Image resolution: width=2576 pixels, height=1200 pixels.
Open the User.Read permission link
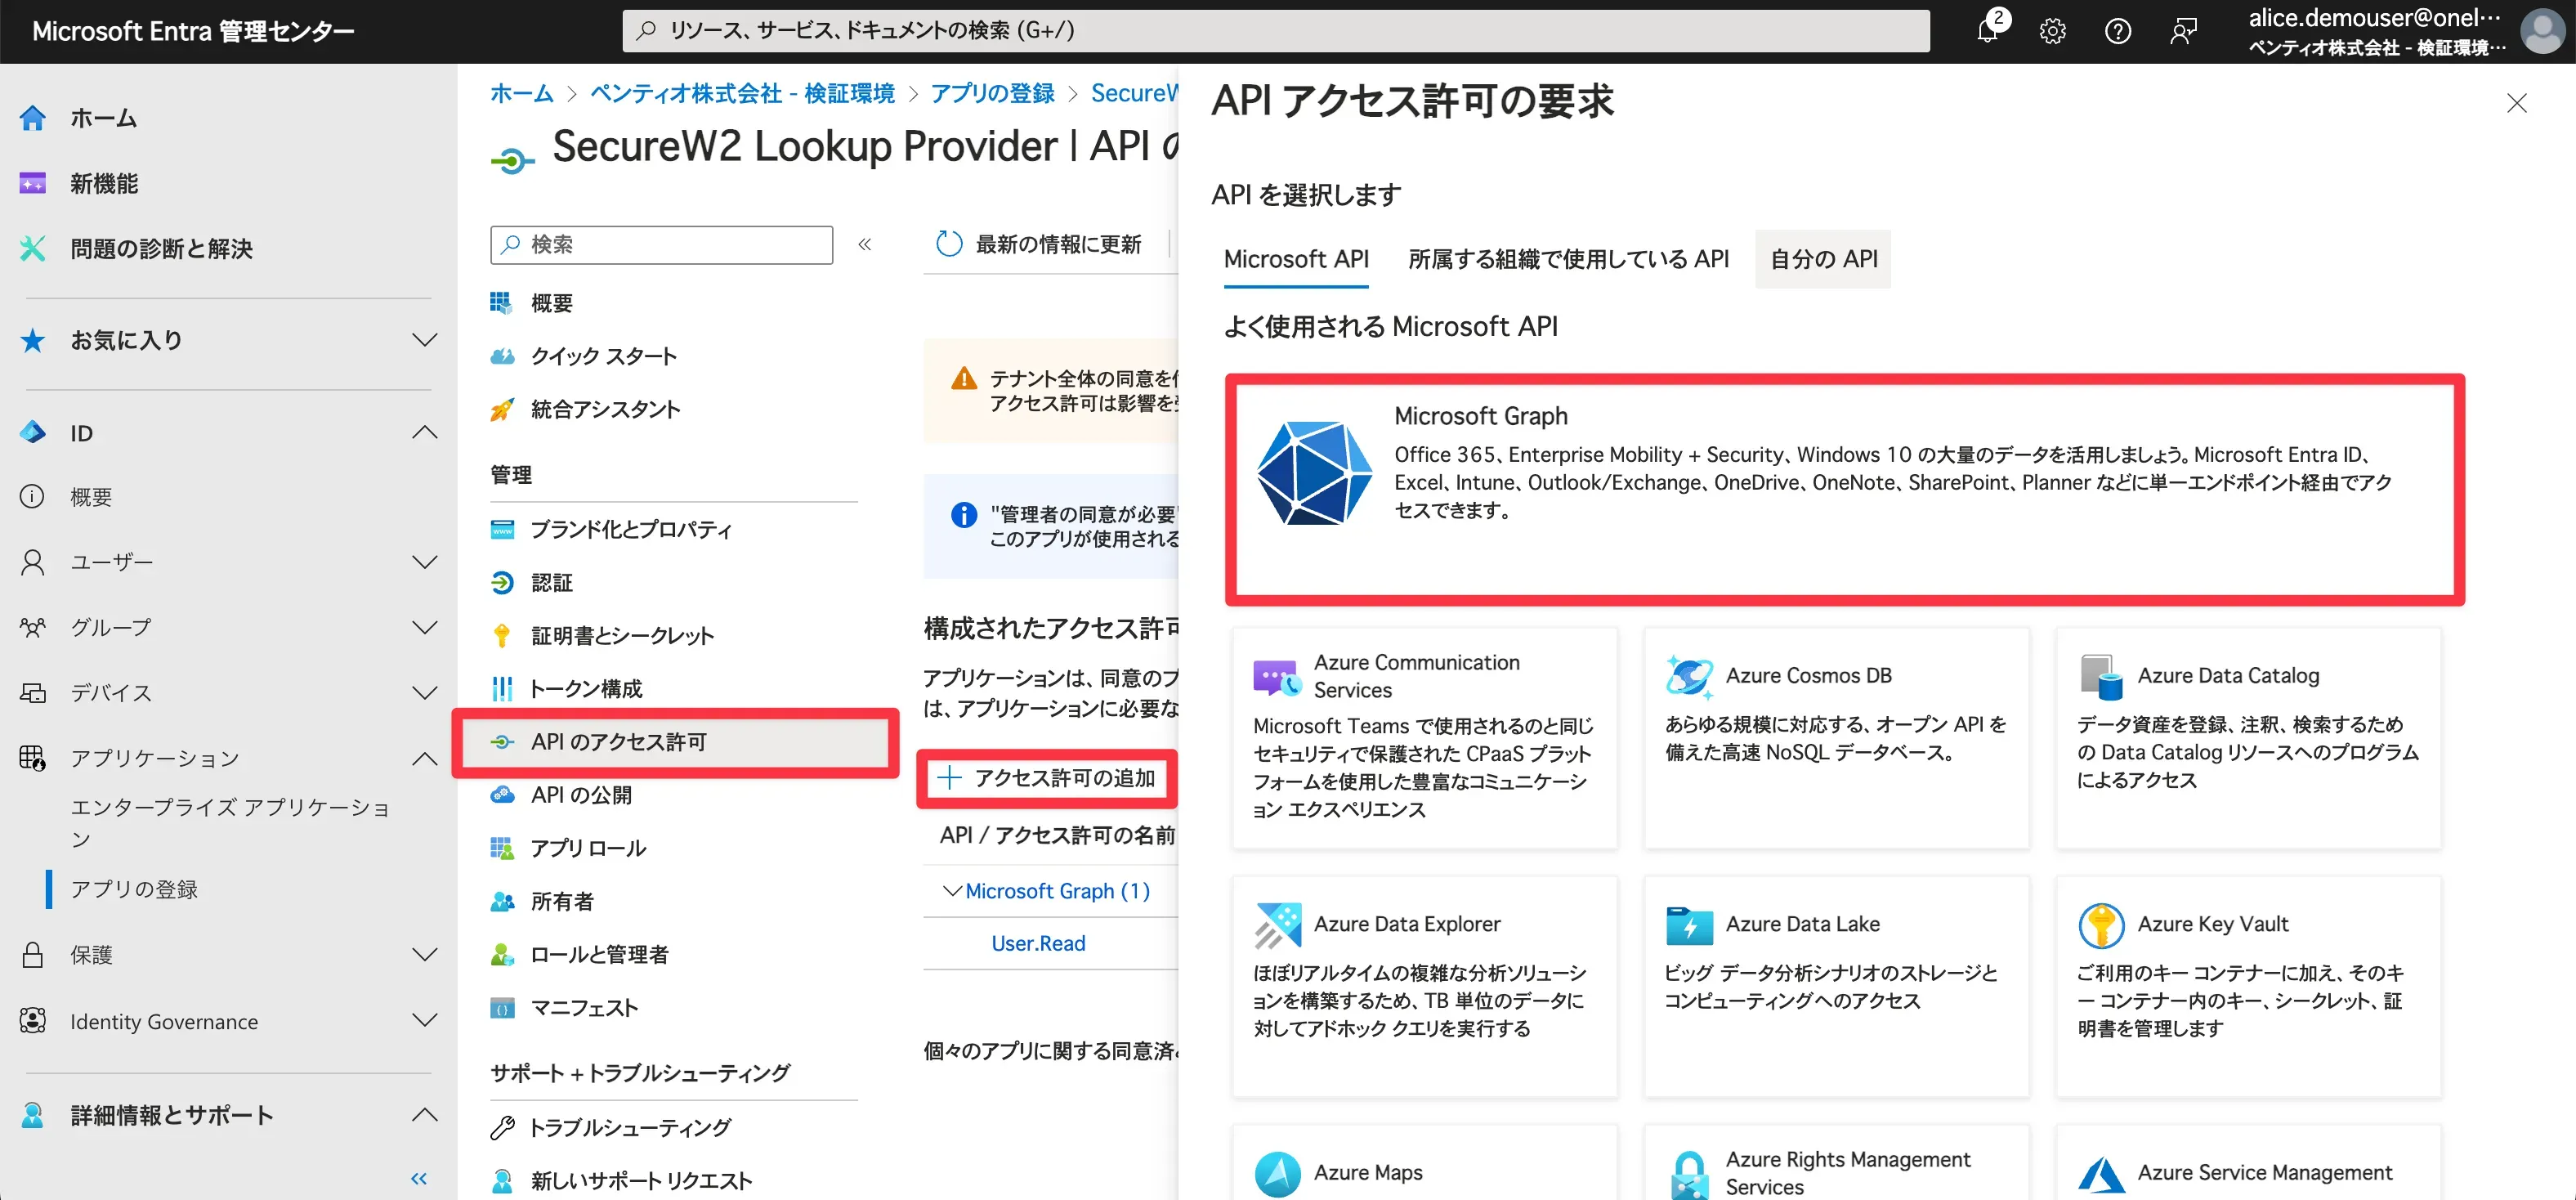(1037, 943)
